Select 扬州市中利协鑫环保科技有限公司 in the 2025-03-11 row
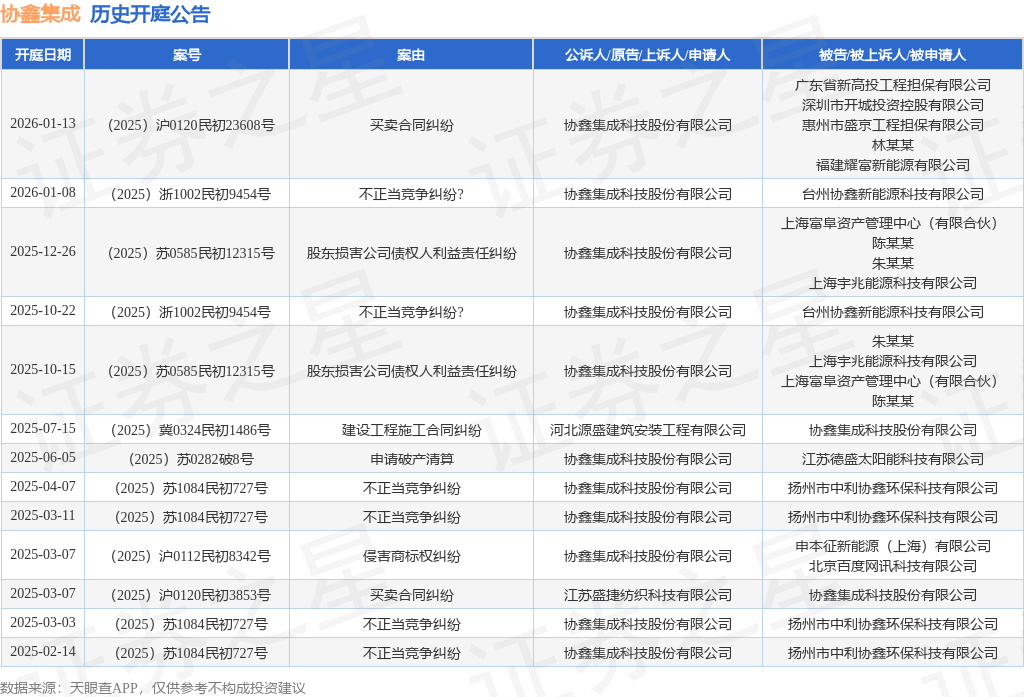 [893, 517]
